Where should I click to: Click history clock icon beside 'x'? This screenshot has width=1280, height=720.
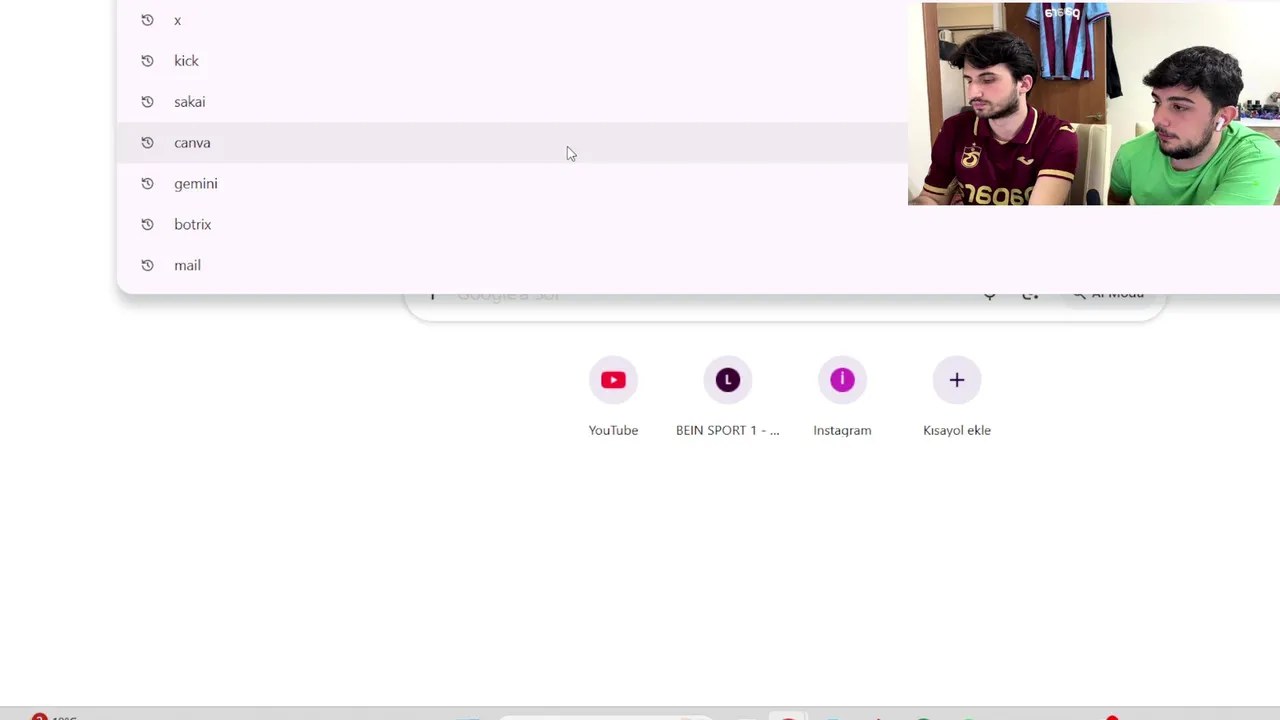click(x=147, y=20)
